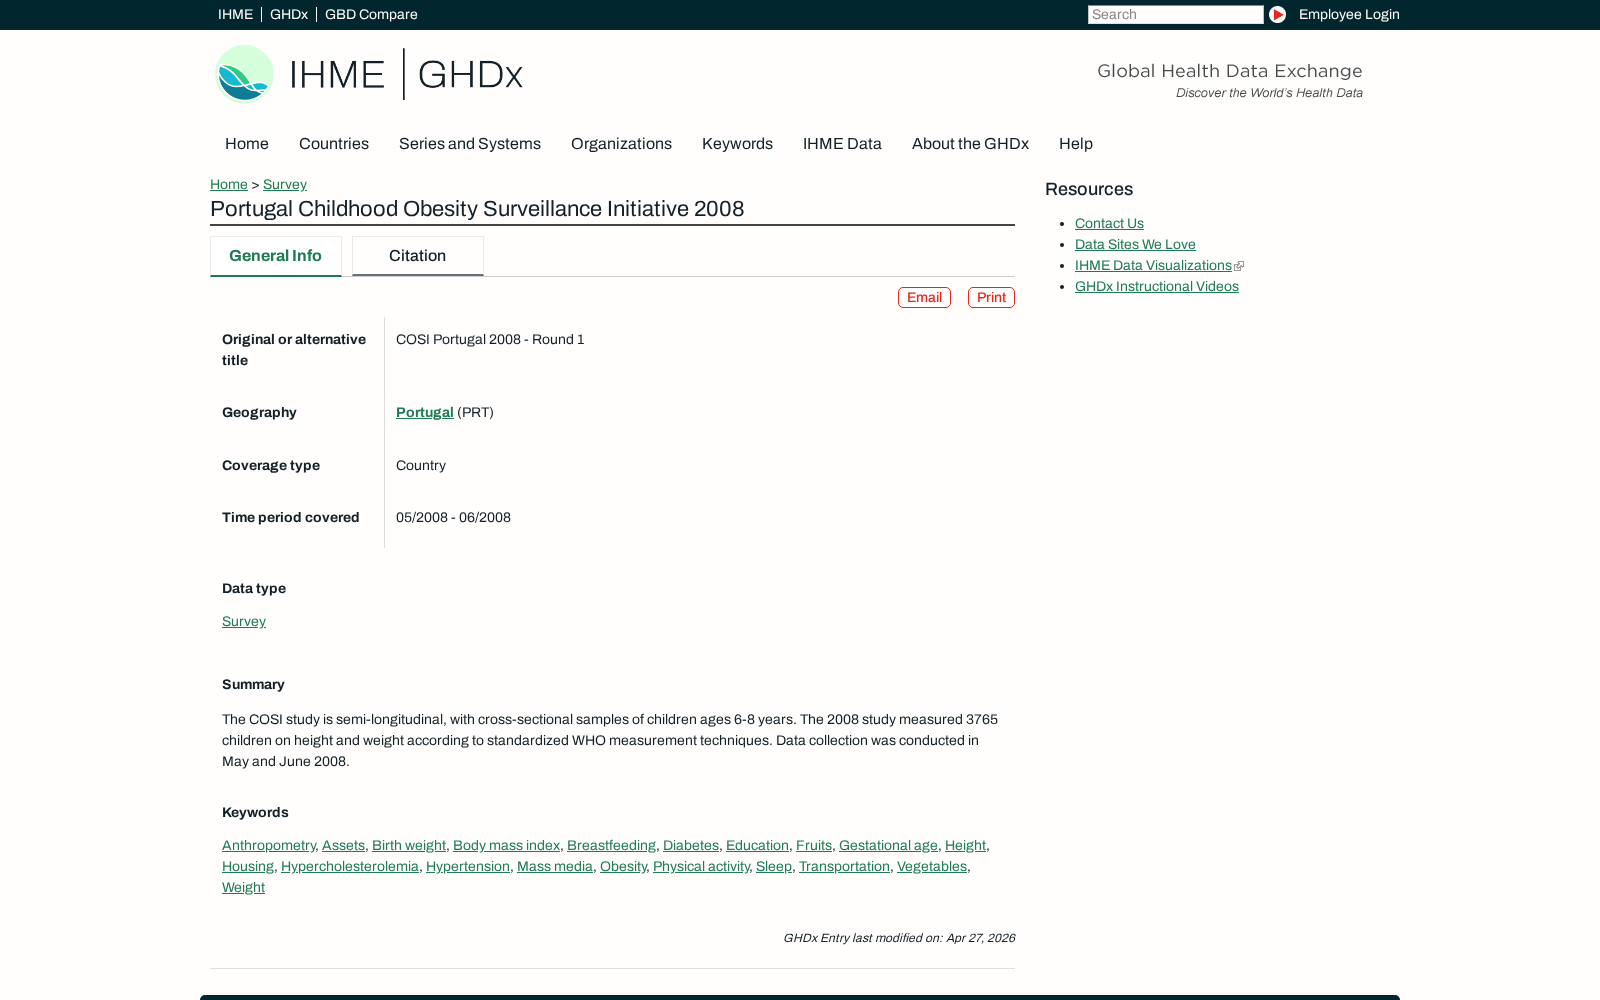Open Vegetables keyword
1600x1000 pixels.
pos(932,866)
